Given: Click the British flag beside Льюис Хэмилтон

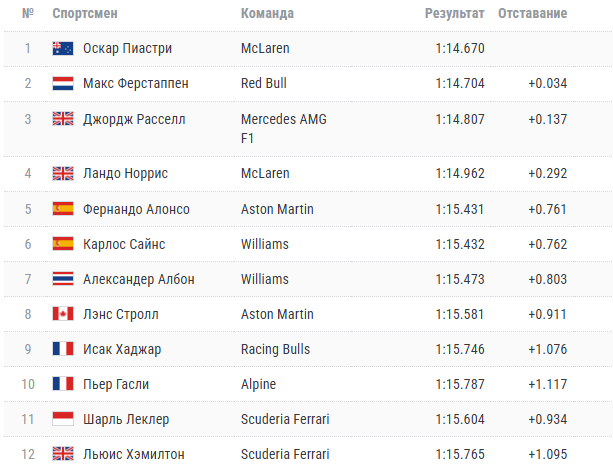Looking at the screenshot, I should point(63,454).
